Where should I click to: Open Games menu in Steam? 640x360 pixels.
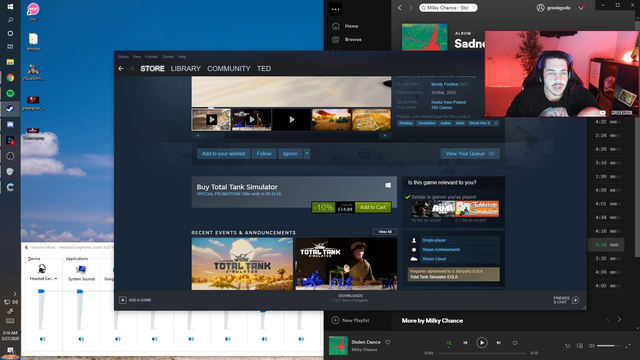[x=168, y=57]
